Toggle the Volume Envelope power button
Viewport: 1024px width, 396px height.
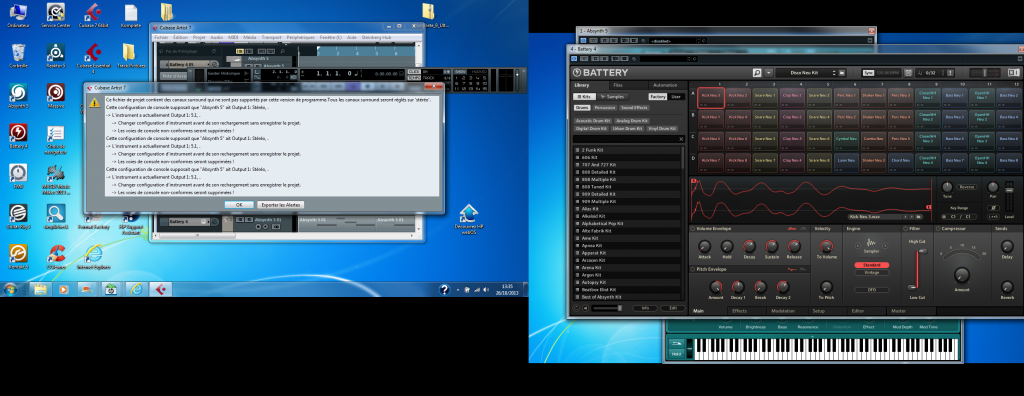point(693,229)
